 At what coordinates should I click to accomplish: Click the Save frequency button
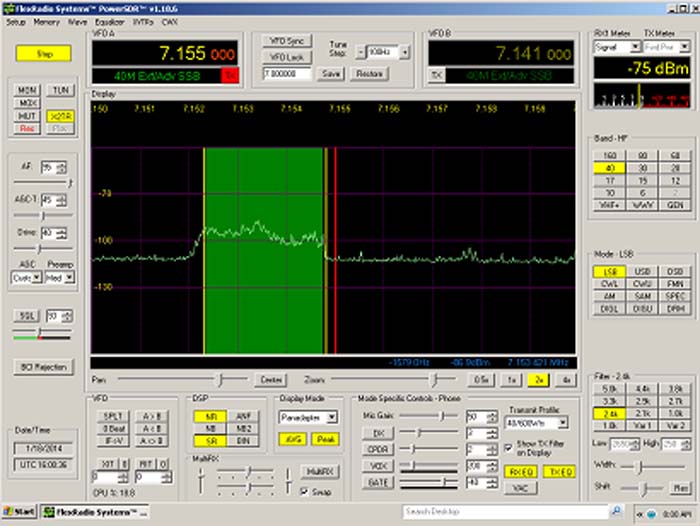[x=331, y=74]
